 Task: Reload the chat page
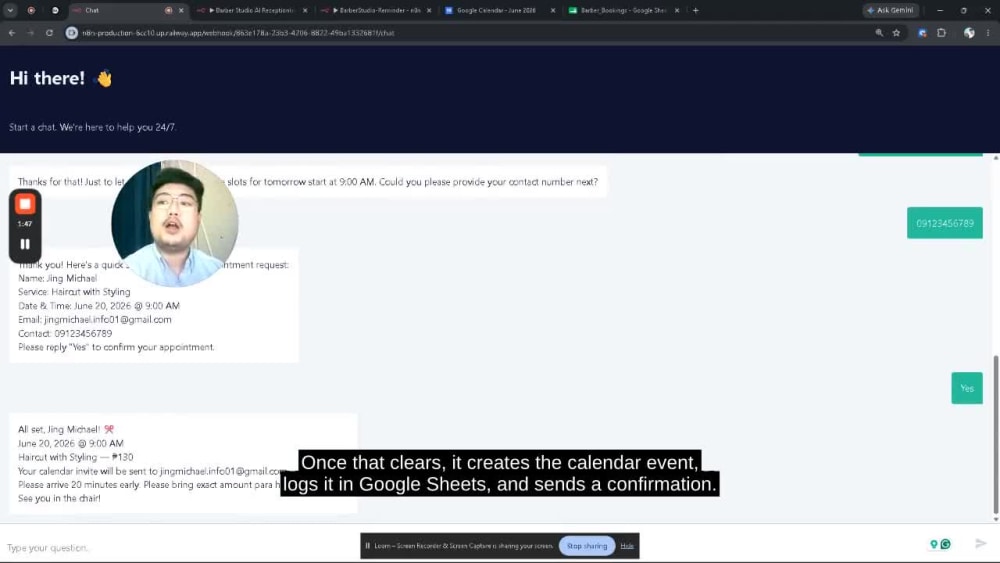pyautogui.click(x=49, y=33)
